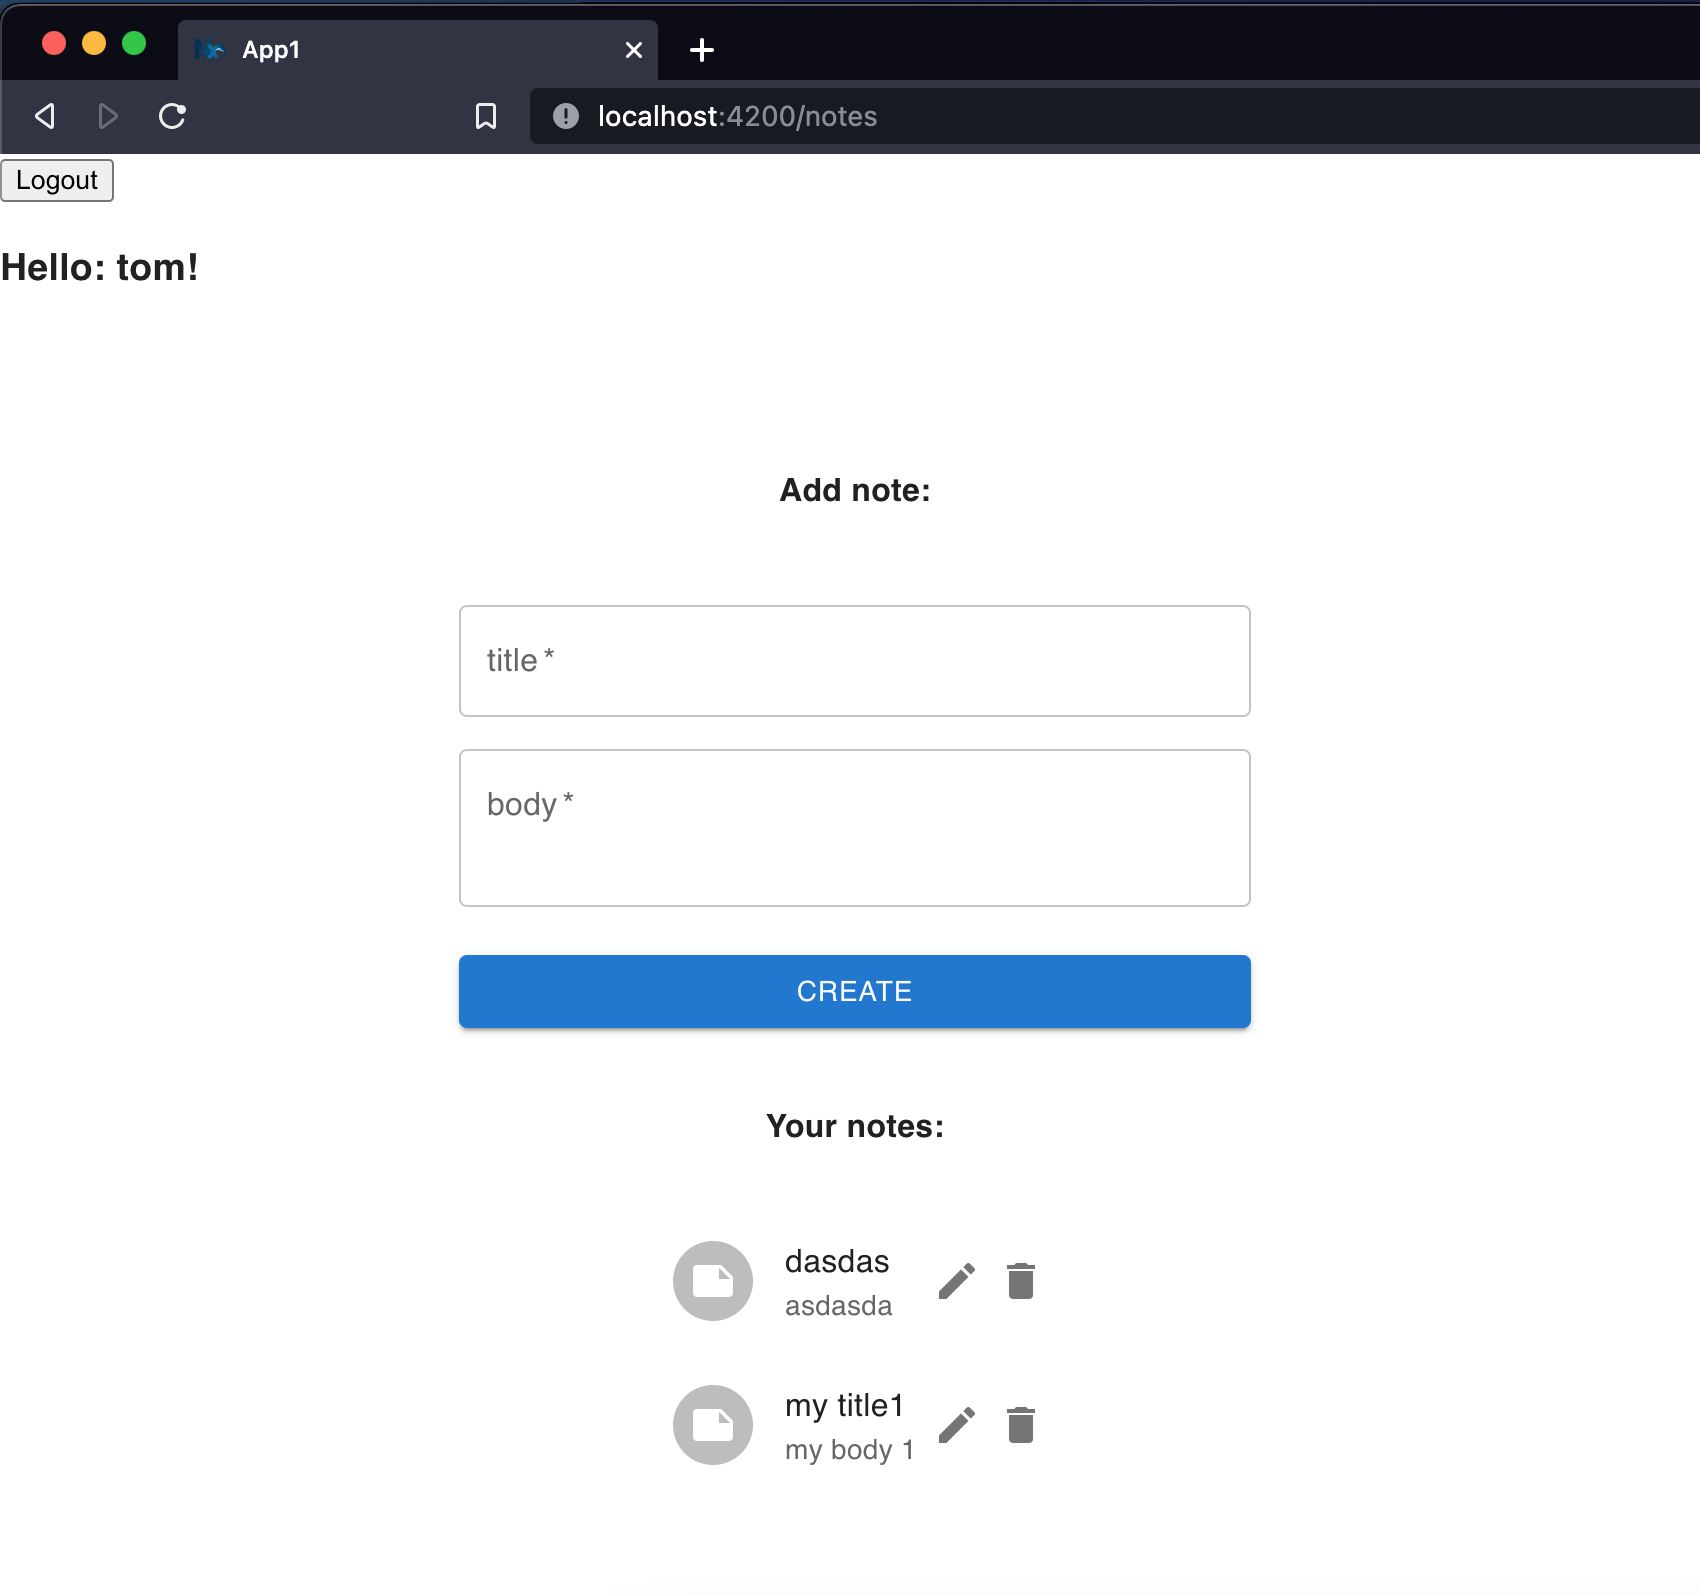The width and height of the screenshot is (1700, 1594).
Task: Focus the title input field
Action: click(855, 661)
